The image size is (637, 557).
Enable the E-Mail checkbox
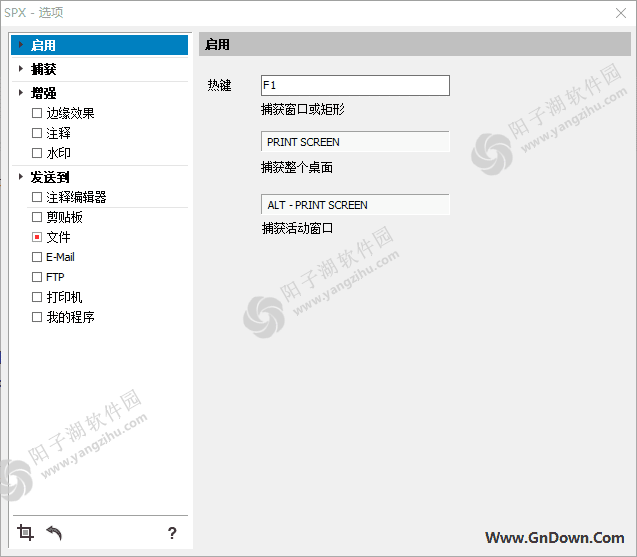pos(37,257)
